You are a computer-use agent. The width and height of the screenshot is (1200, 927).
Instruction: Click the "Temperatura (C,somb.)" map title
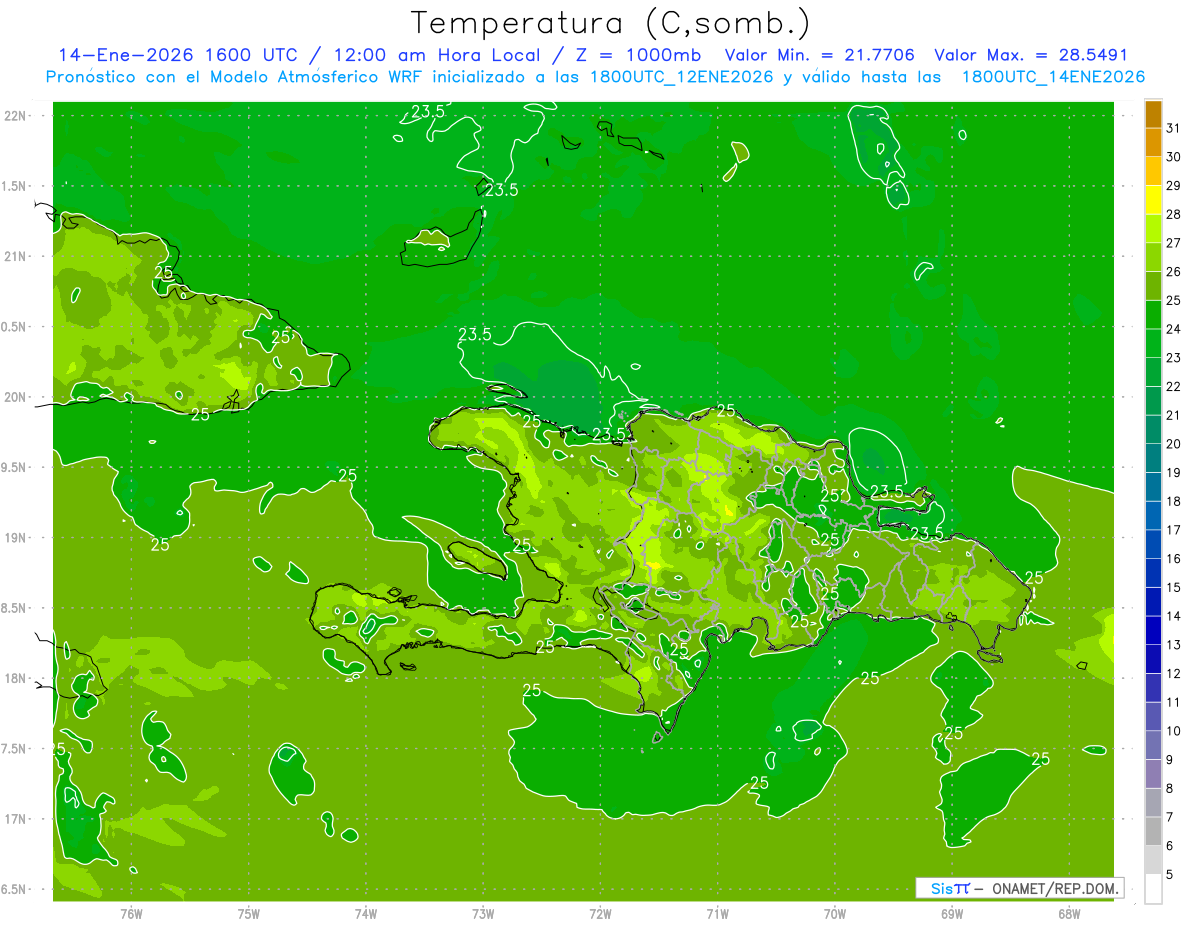coord(611,23)
